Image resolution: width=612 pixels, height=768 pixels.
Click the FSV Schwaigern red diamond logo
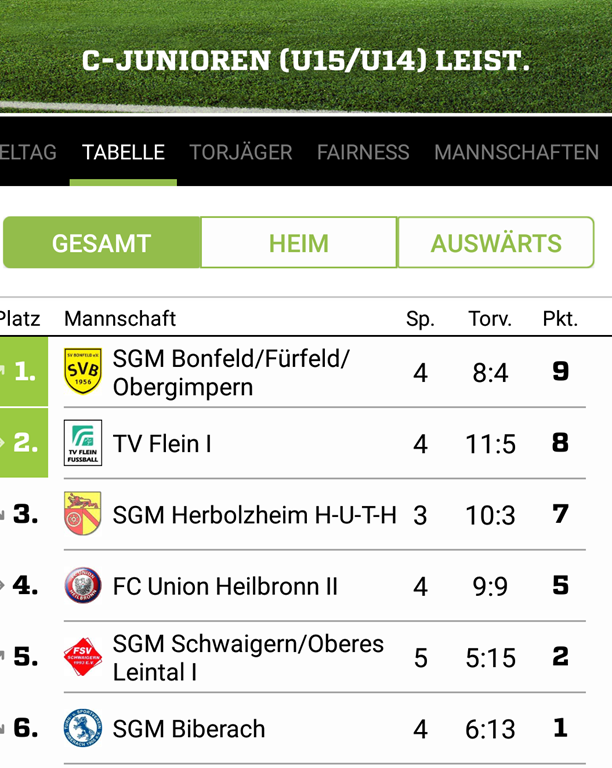82,657
